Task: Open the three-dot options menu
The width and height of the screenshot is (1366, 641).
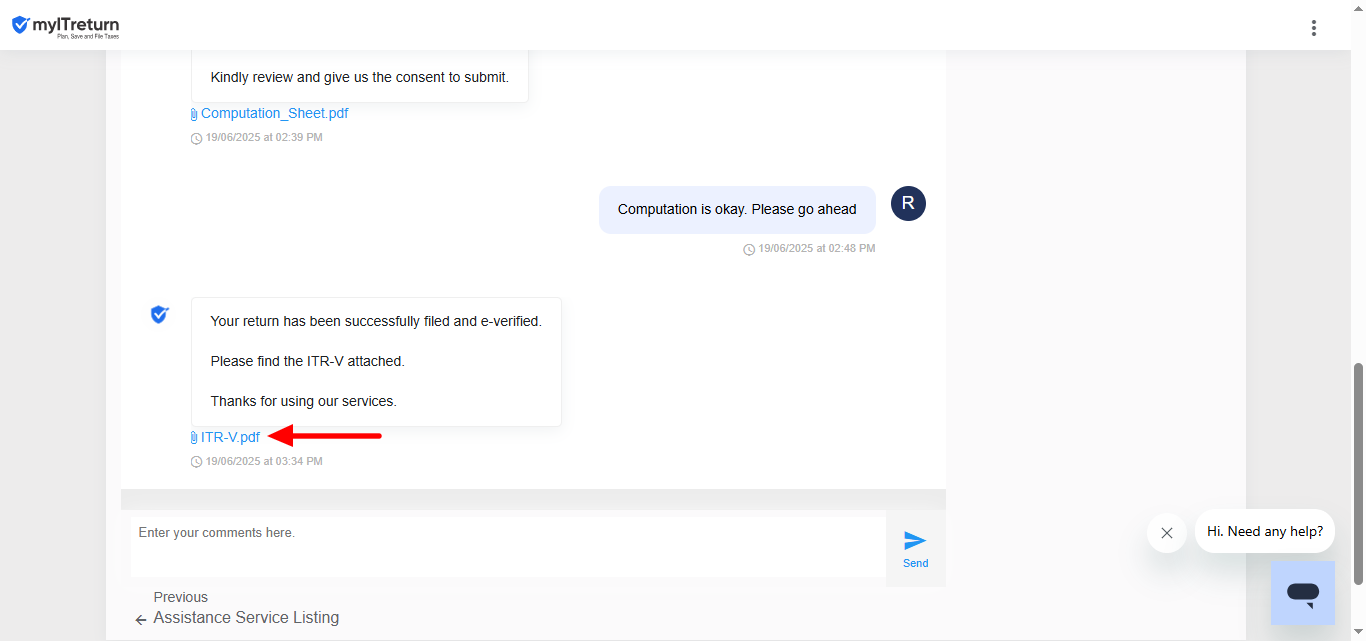Action: (x=1314, y=28)
